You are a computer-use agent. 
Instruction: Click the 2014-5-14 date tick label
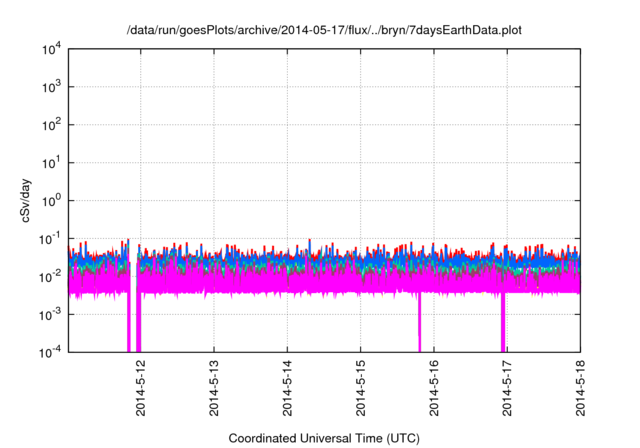tap(287, 388)
